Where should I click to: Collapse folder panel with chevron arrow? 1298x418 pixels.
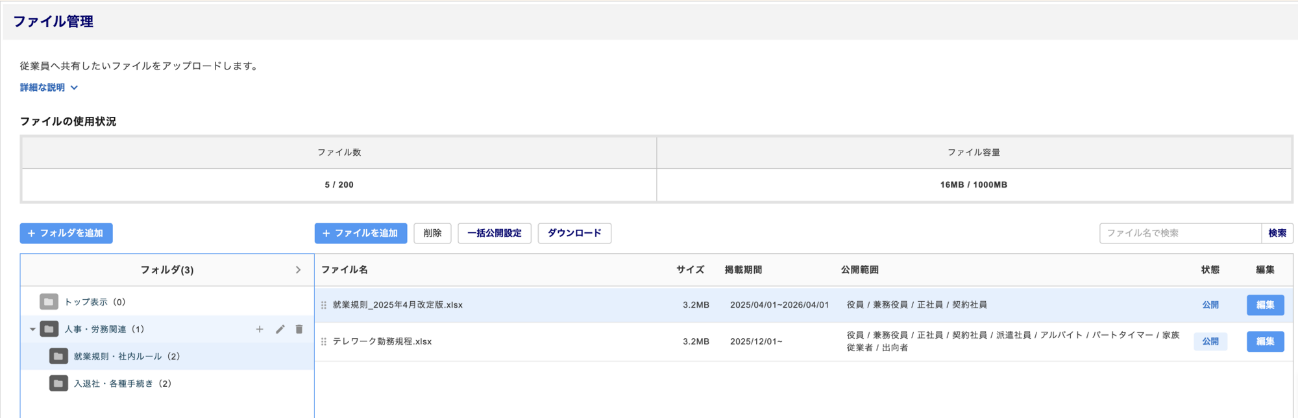click(x=298, y=270)
